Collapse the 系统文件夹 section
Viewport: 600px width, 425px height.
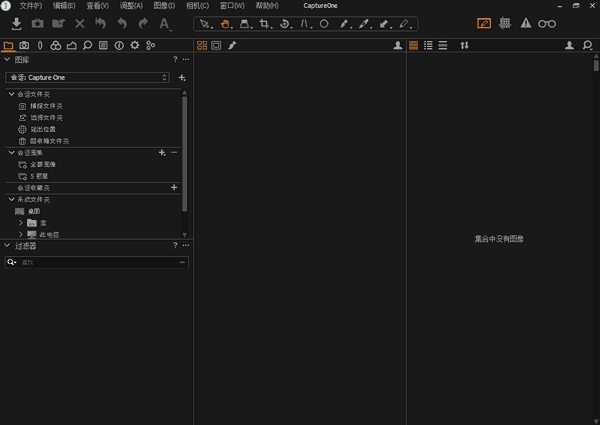tap(11, 200)
